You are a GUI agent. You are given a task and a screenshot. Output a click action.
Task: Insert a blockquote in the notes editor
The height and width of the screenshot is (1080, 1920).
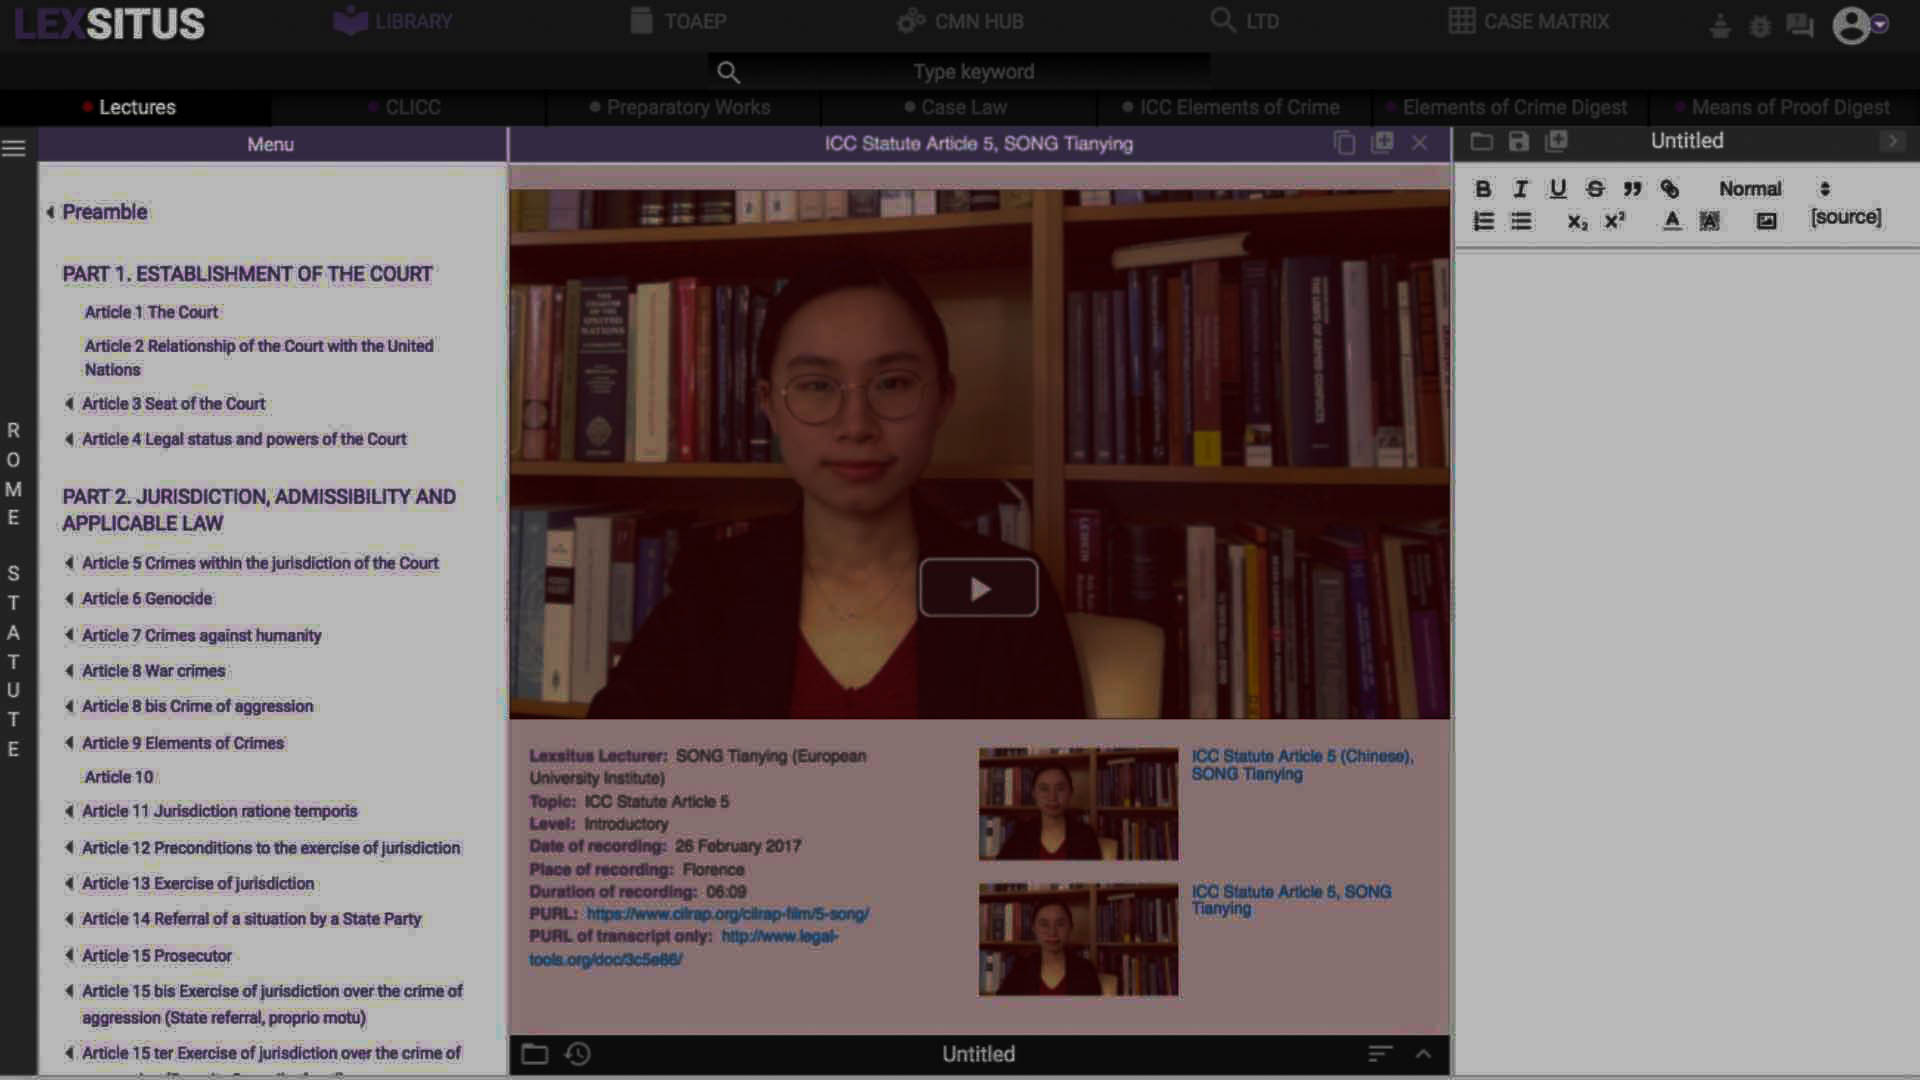click(1632, 189)
